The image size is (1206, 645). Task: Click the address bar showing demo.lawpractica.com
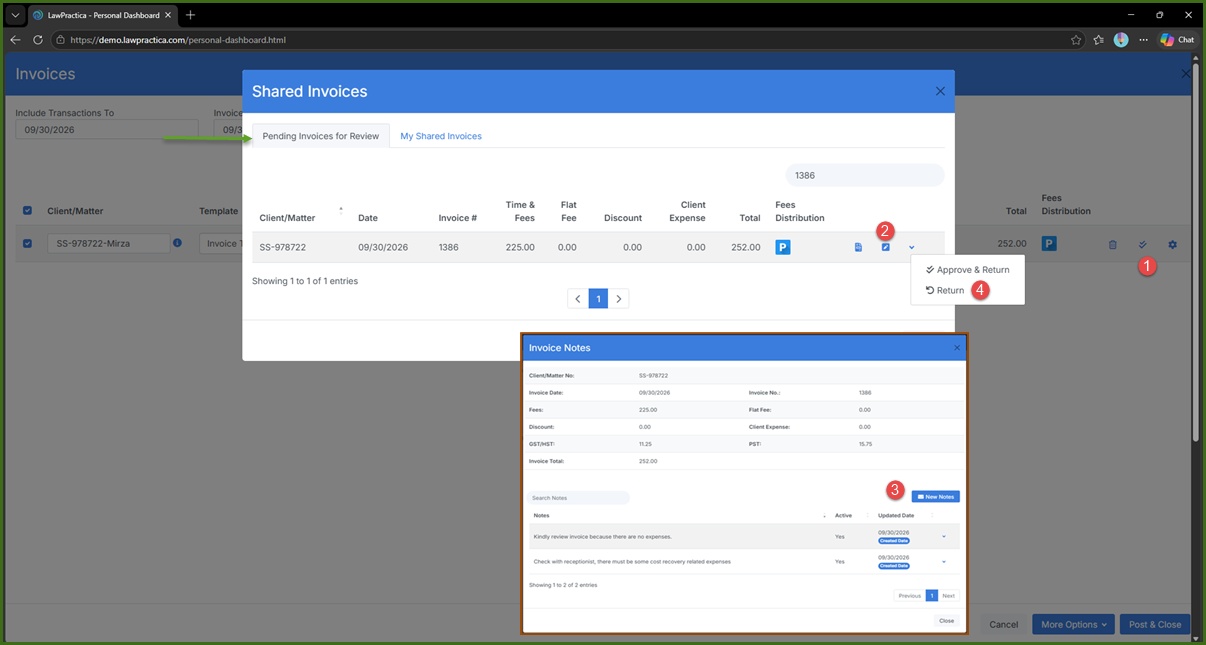(560, 40)
